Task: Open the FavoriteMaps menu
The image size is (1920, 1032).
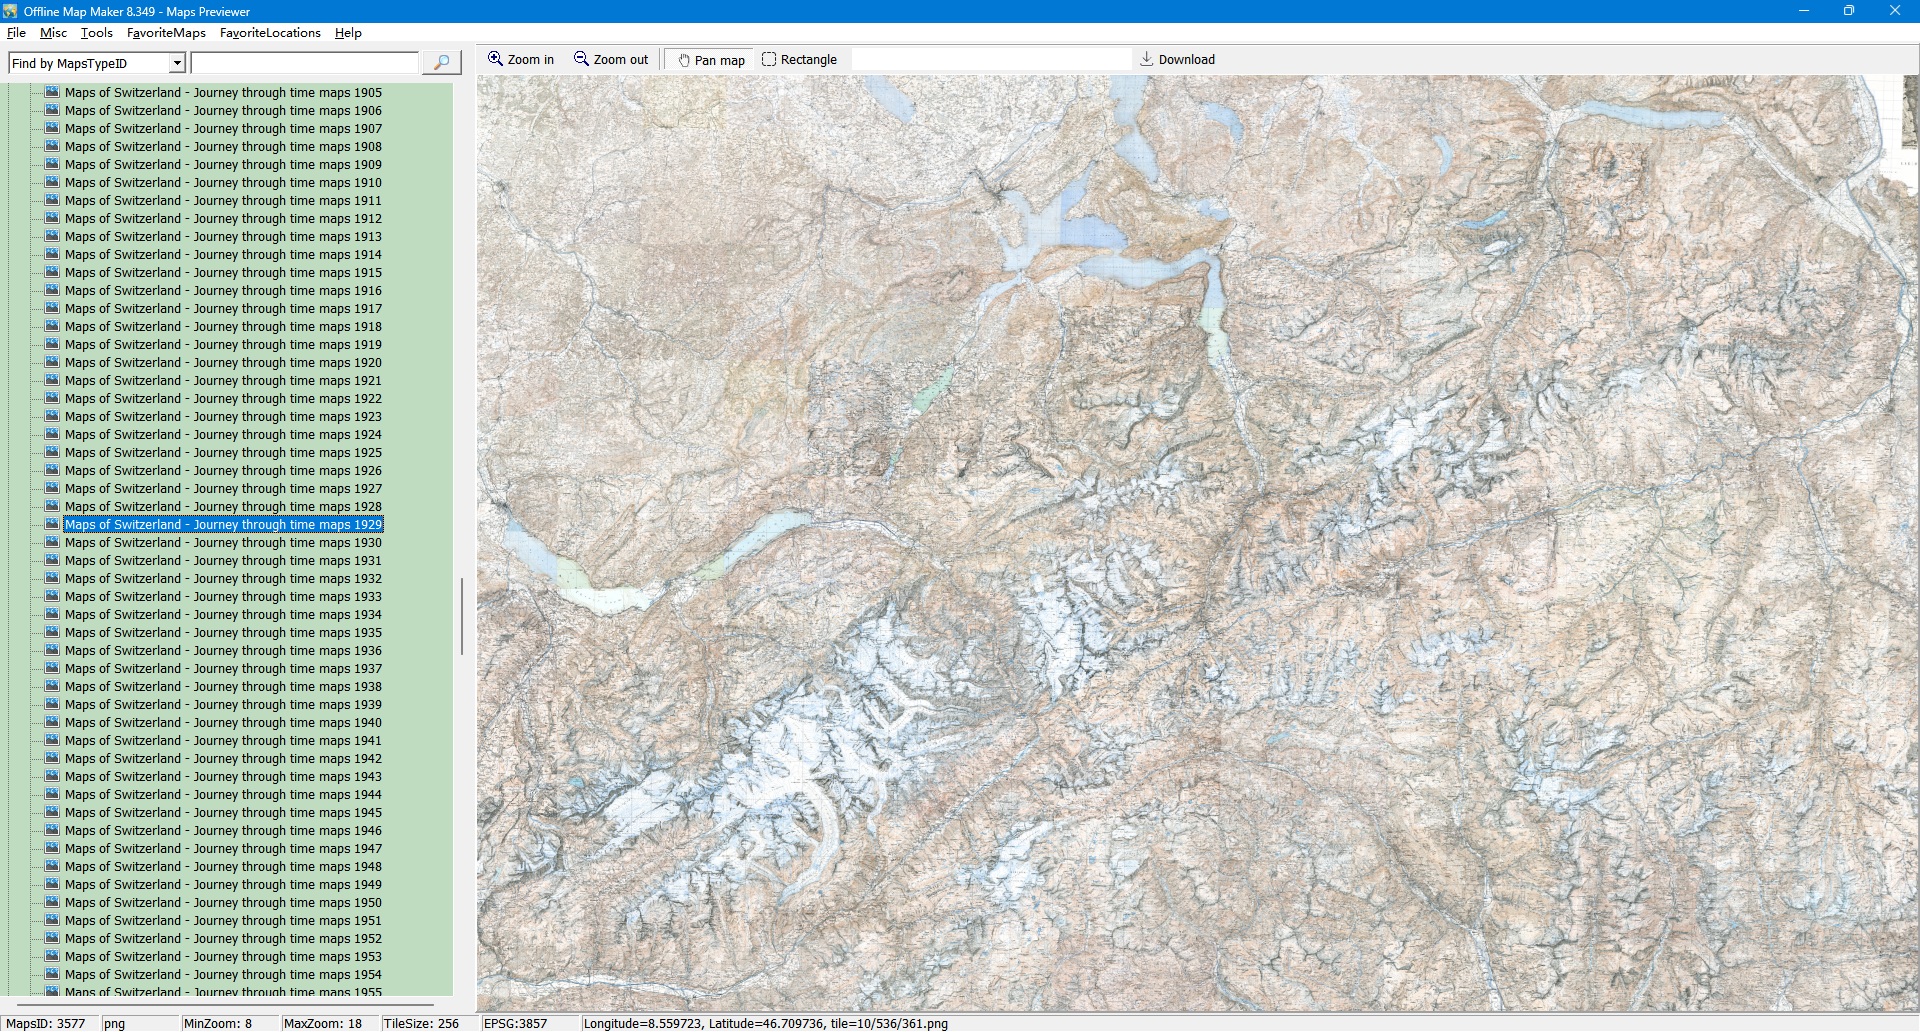Action: click(166, 33)
